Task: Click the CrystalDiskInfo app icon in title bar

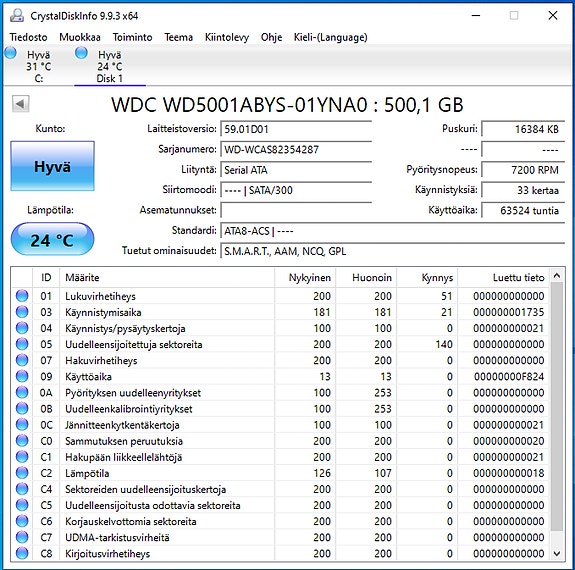Action: coord(17,15)
